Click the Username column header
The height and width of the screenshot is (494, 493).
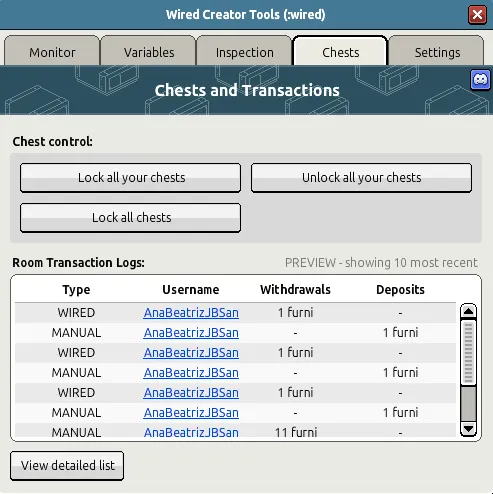point(191,290)
